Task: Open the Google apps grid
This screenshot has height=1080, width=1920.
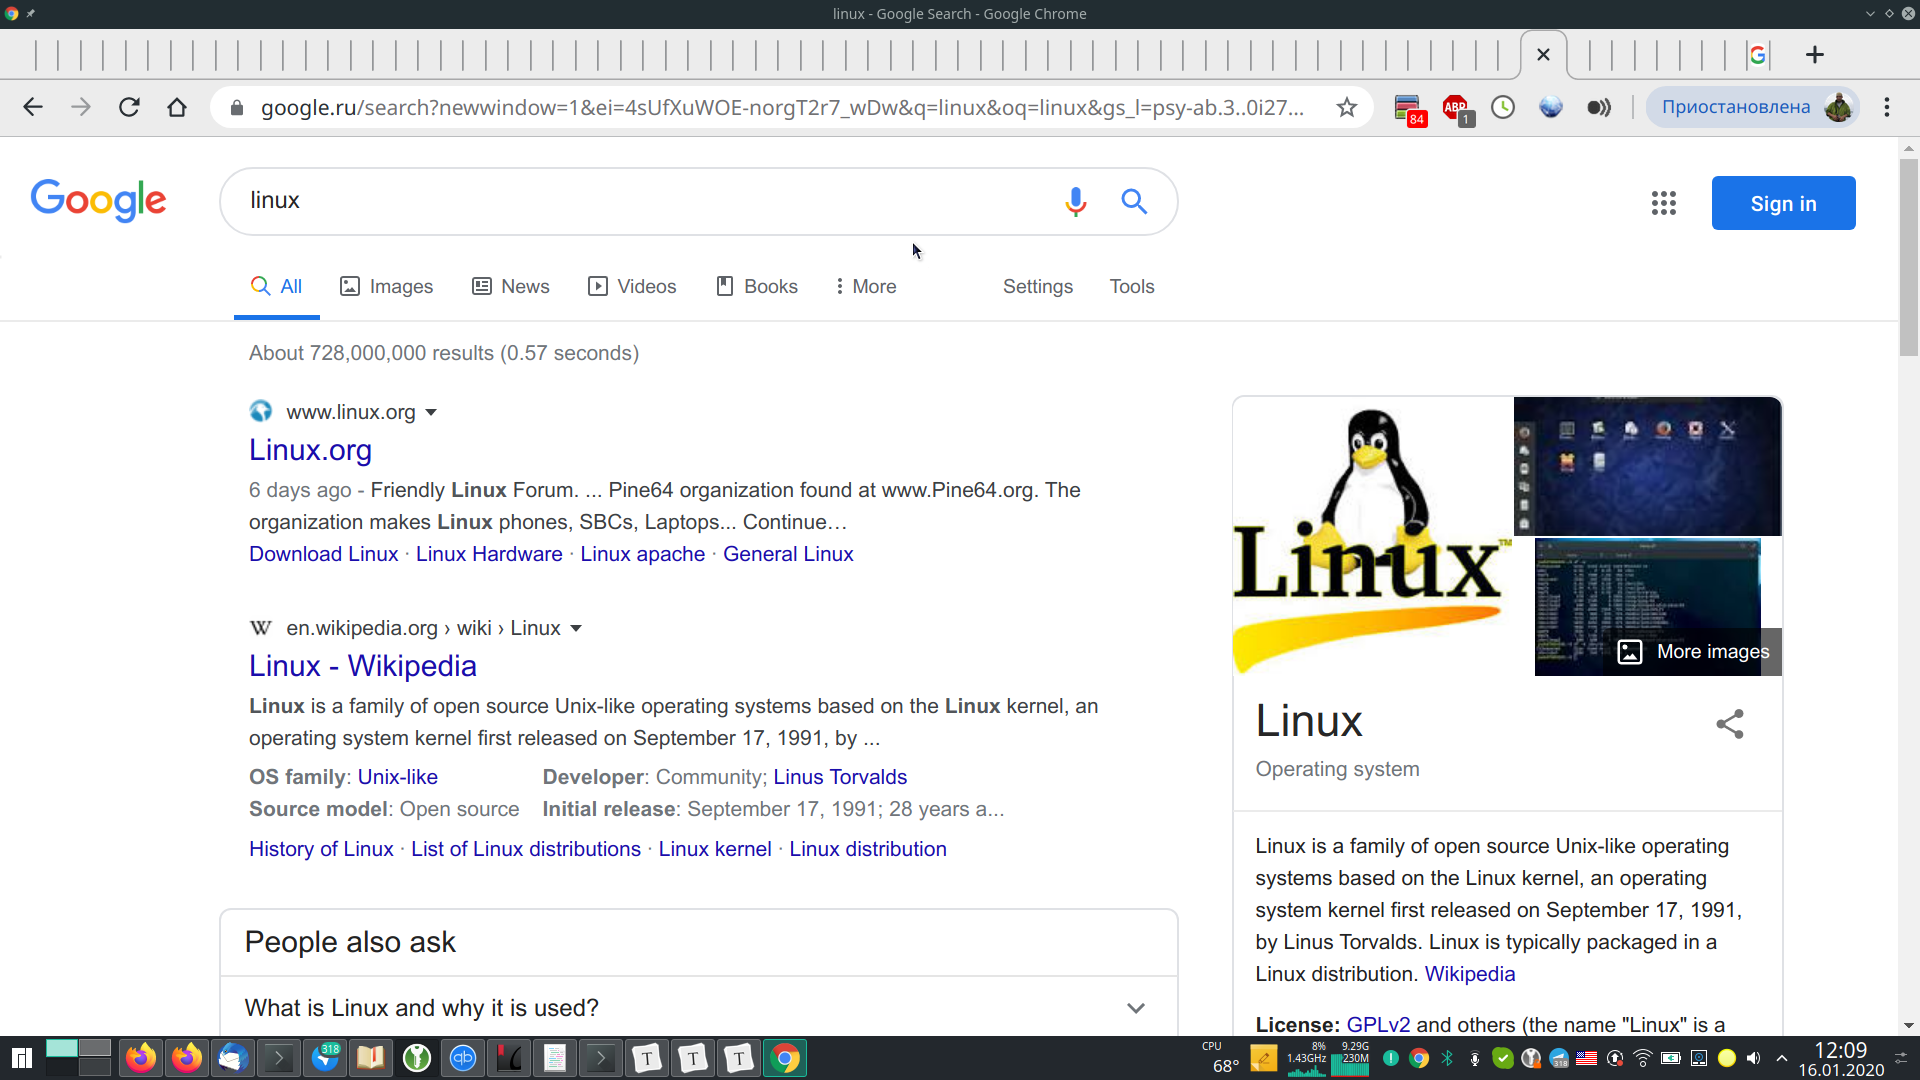Action: point(1664,203)
